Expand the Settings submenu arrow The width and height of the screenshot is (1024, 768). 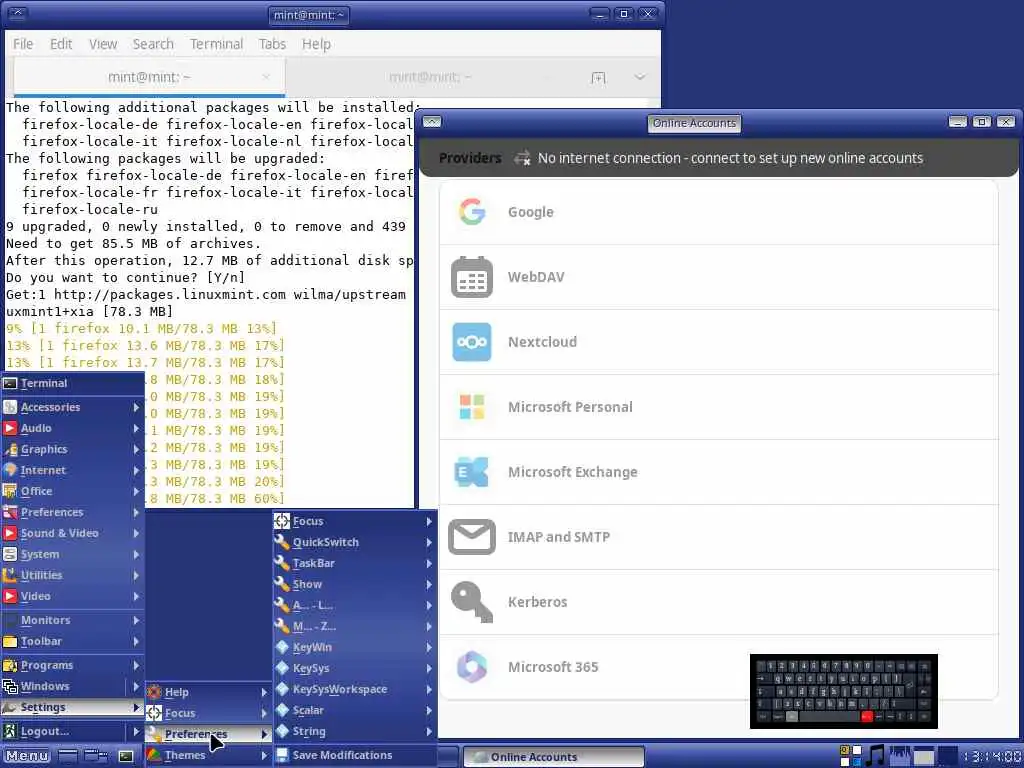[x=136, y=707]
